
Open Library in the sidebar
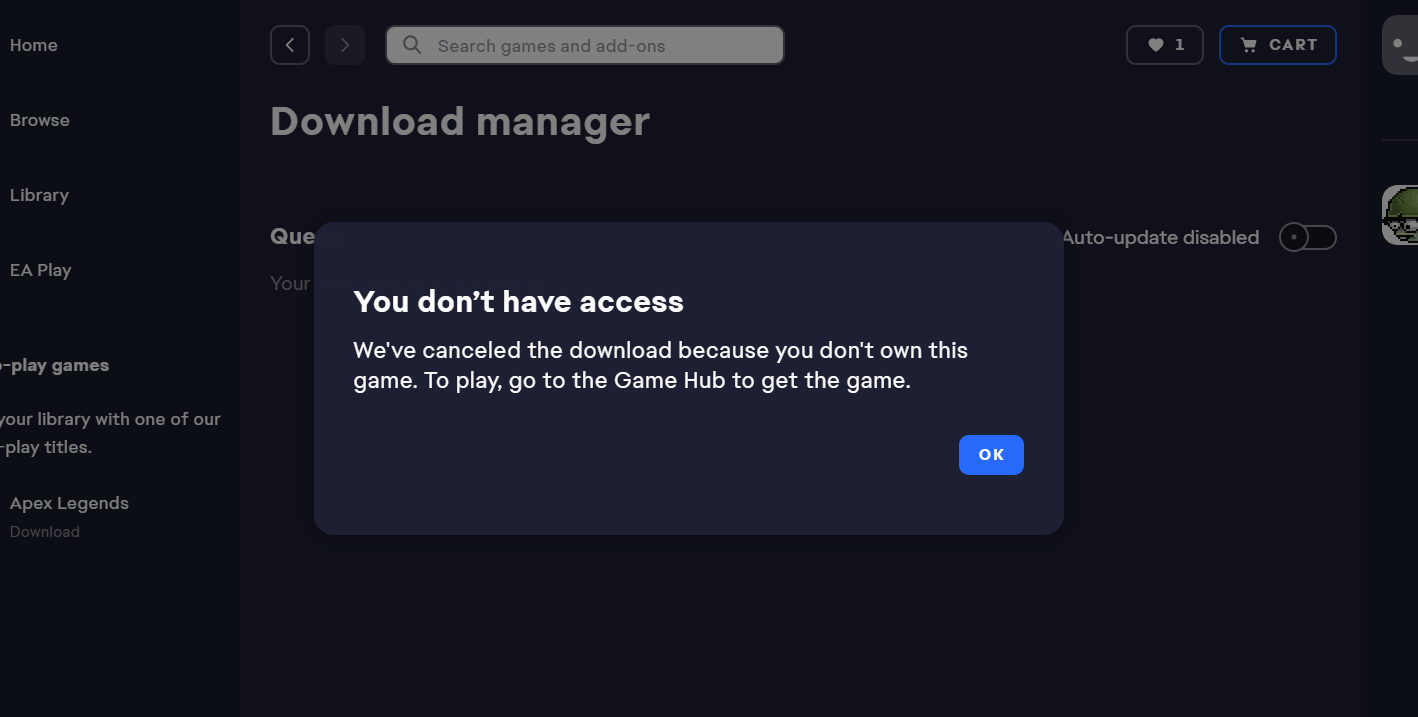click(39, 195)
